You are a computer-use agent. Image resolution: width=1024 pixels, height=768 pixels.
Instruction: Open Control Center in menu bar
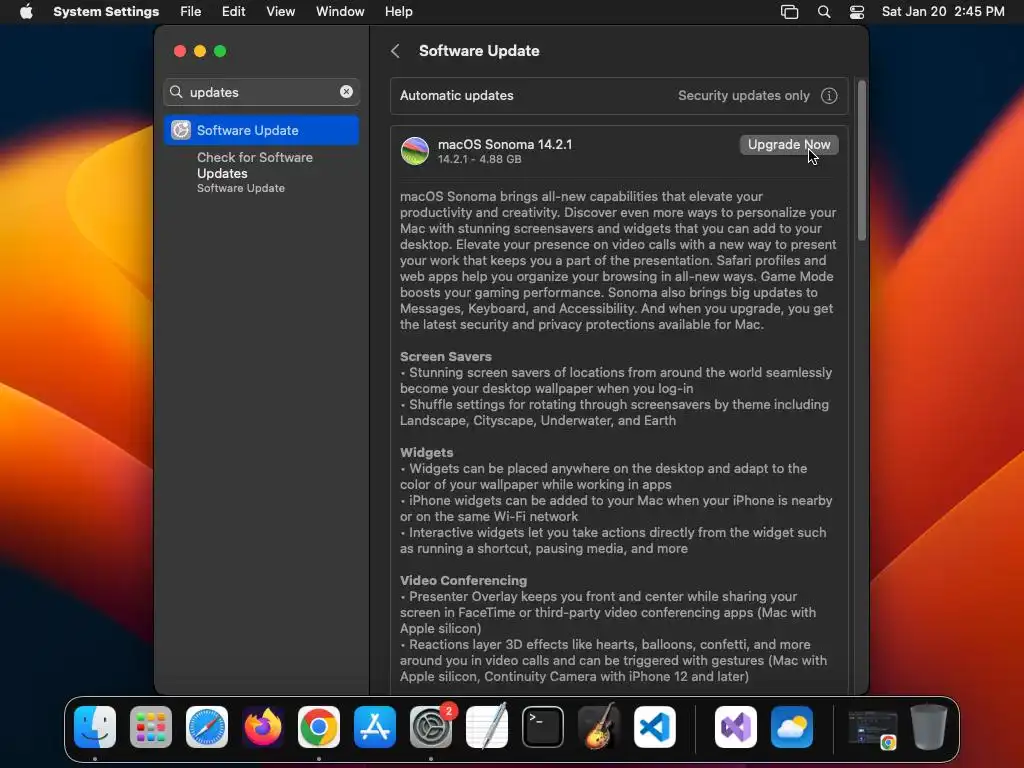point(856,12)
